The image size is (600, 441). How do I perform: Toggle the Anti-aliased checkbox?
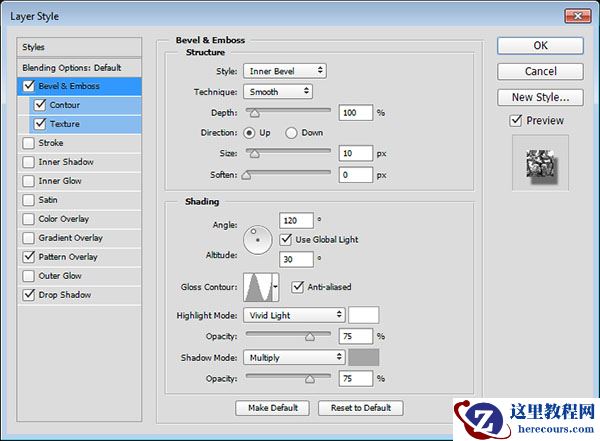pos(298,287)
